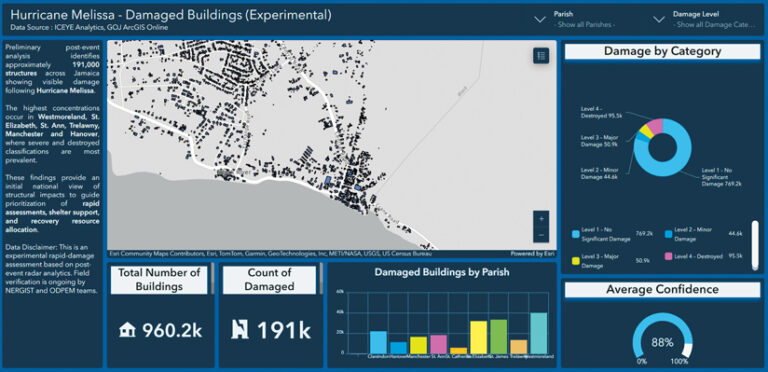This screenshot has width=768, height=372.
Task: Select the pink Level 4 donut segment
Action: pos(656,126)
